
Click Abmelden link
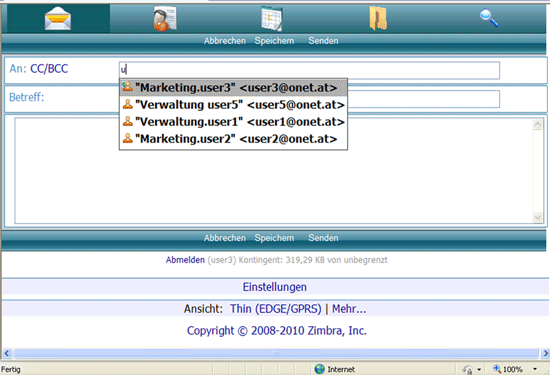(x=185, y=260)
